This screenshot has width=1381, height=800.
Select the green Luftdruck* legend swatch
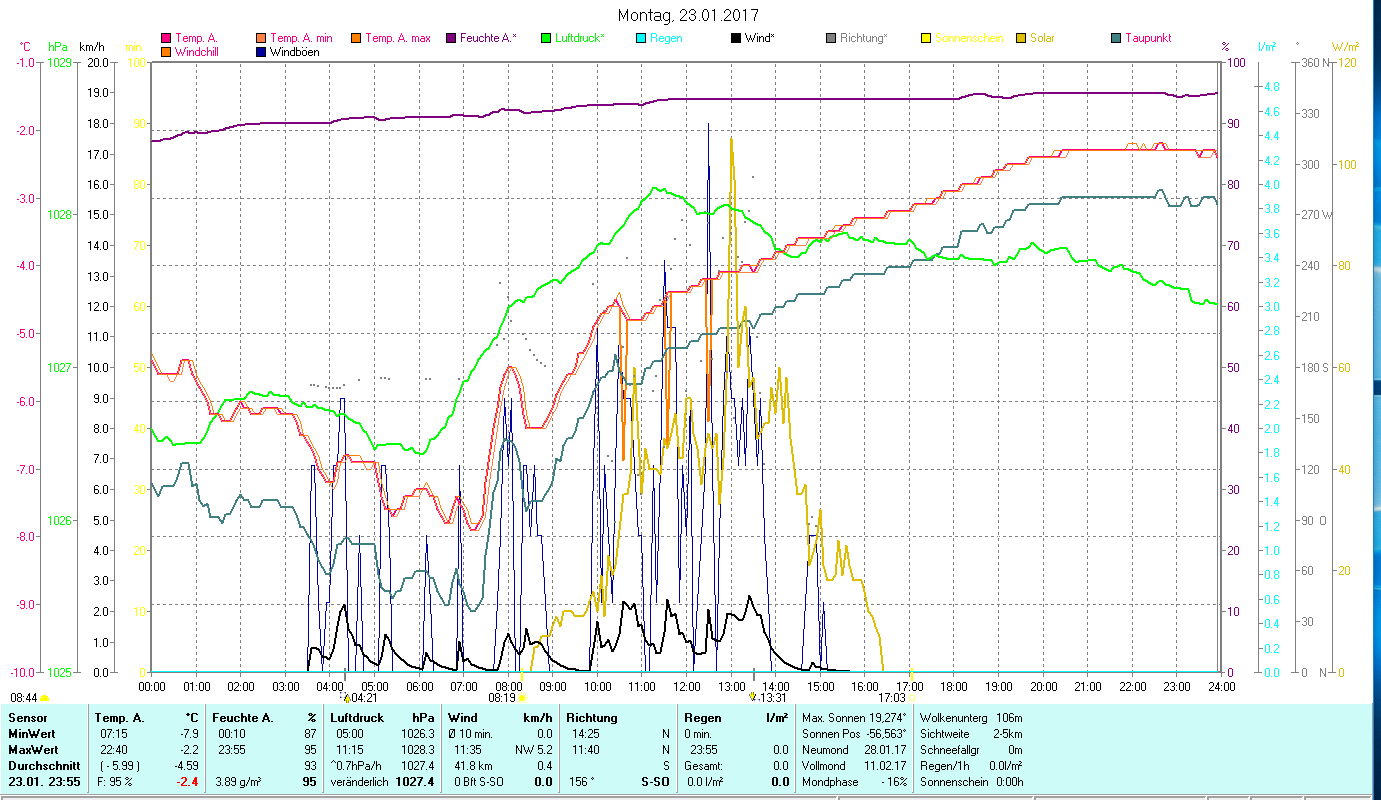pyautogui.click(x=546, y=39)
